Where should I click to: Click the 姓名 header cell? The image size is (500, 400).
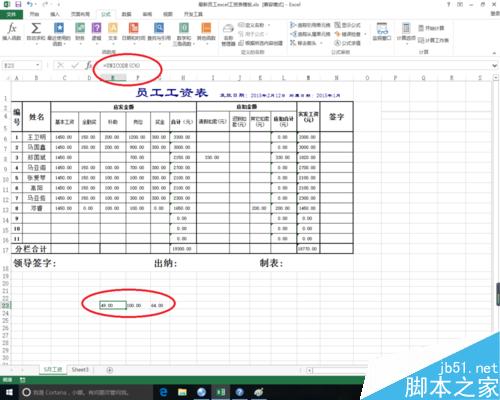[36, 117]
